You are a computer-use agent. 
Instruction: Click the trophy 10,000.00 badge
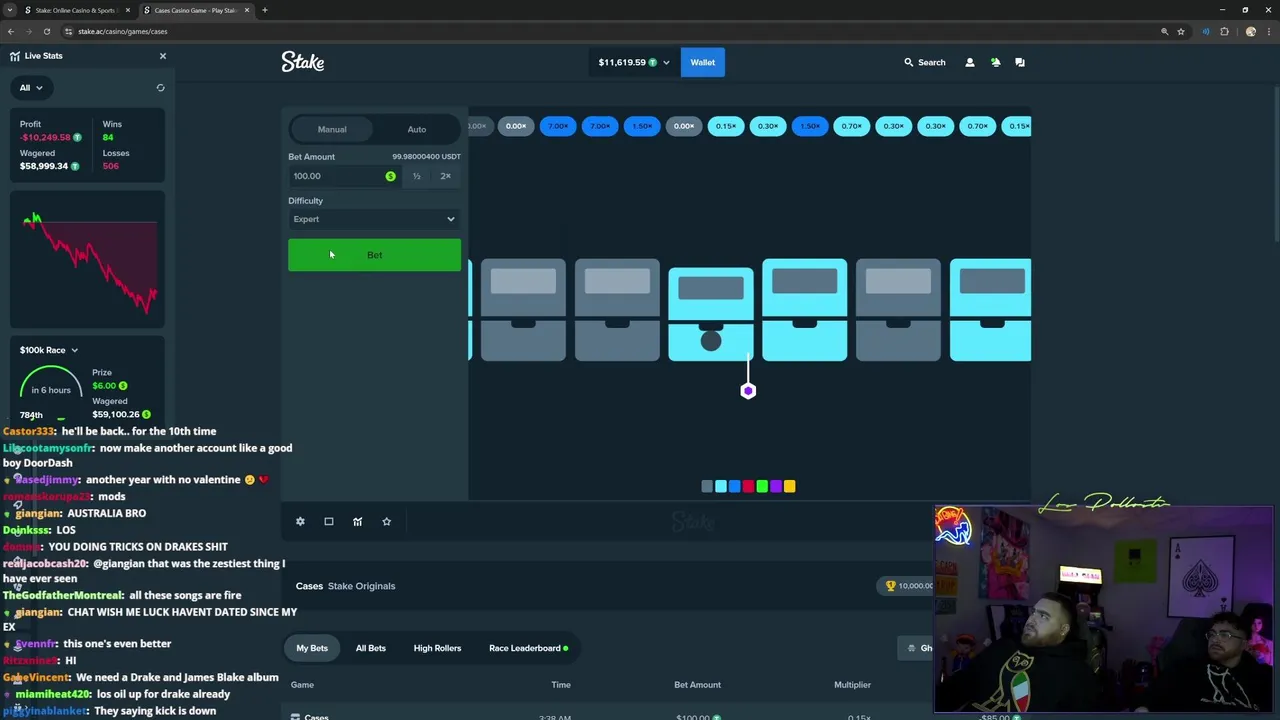[909, 586]
